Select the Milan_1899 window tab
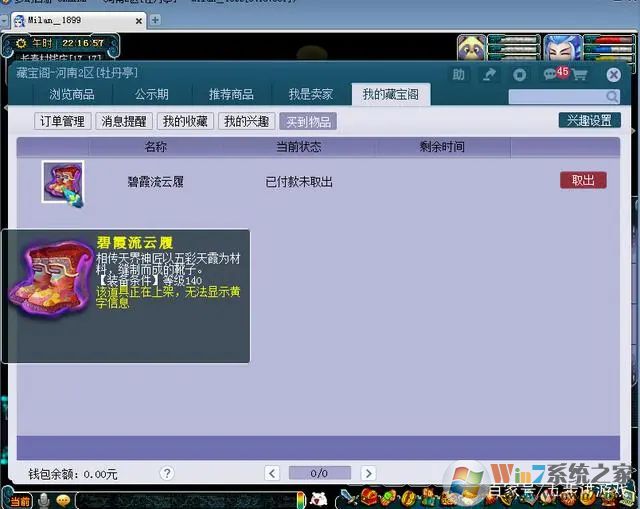This screenshot has height=509, width=640. [x=78, y=20]
